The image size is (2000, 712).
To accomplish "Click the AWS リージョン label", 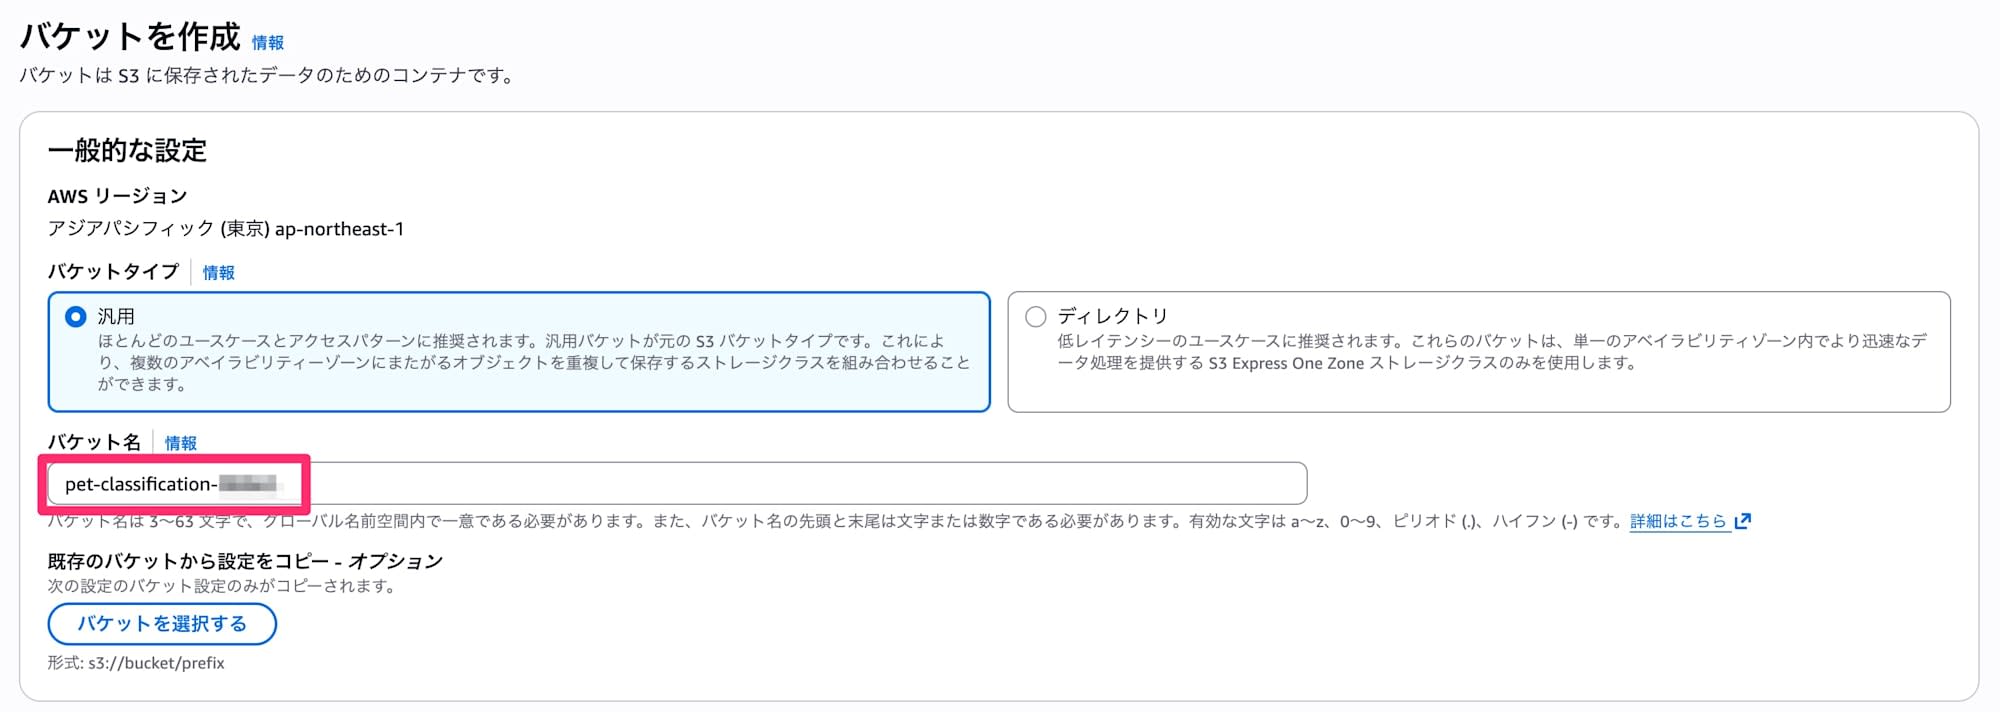I will coord(117,196).
